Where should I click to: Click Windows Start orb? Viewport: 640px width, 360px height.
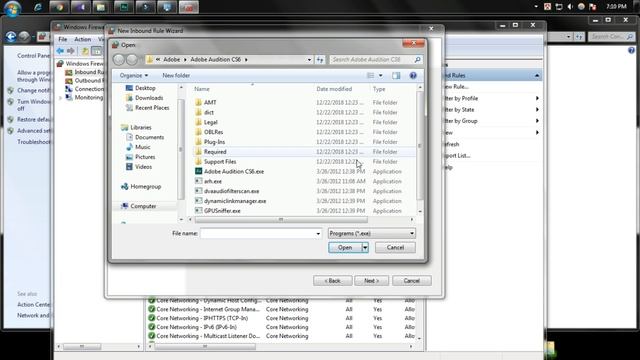click(12, 9)
